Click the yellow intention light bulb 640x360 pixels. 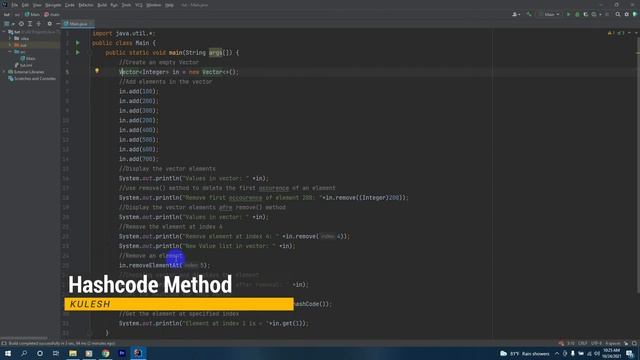(97, 71)
